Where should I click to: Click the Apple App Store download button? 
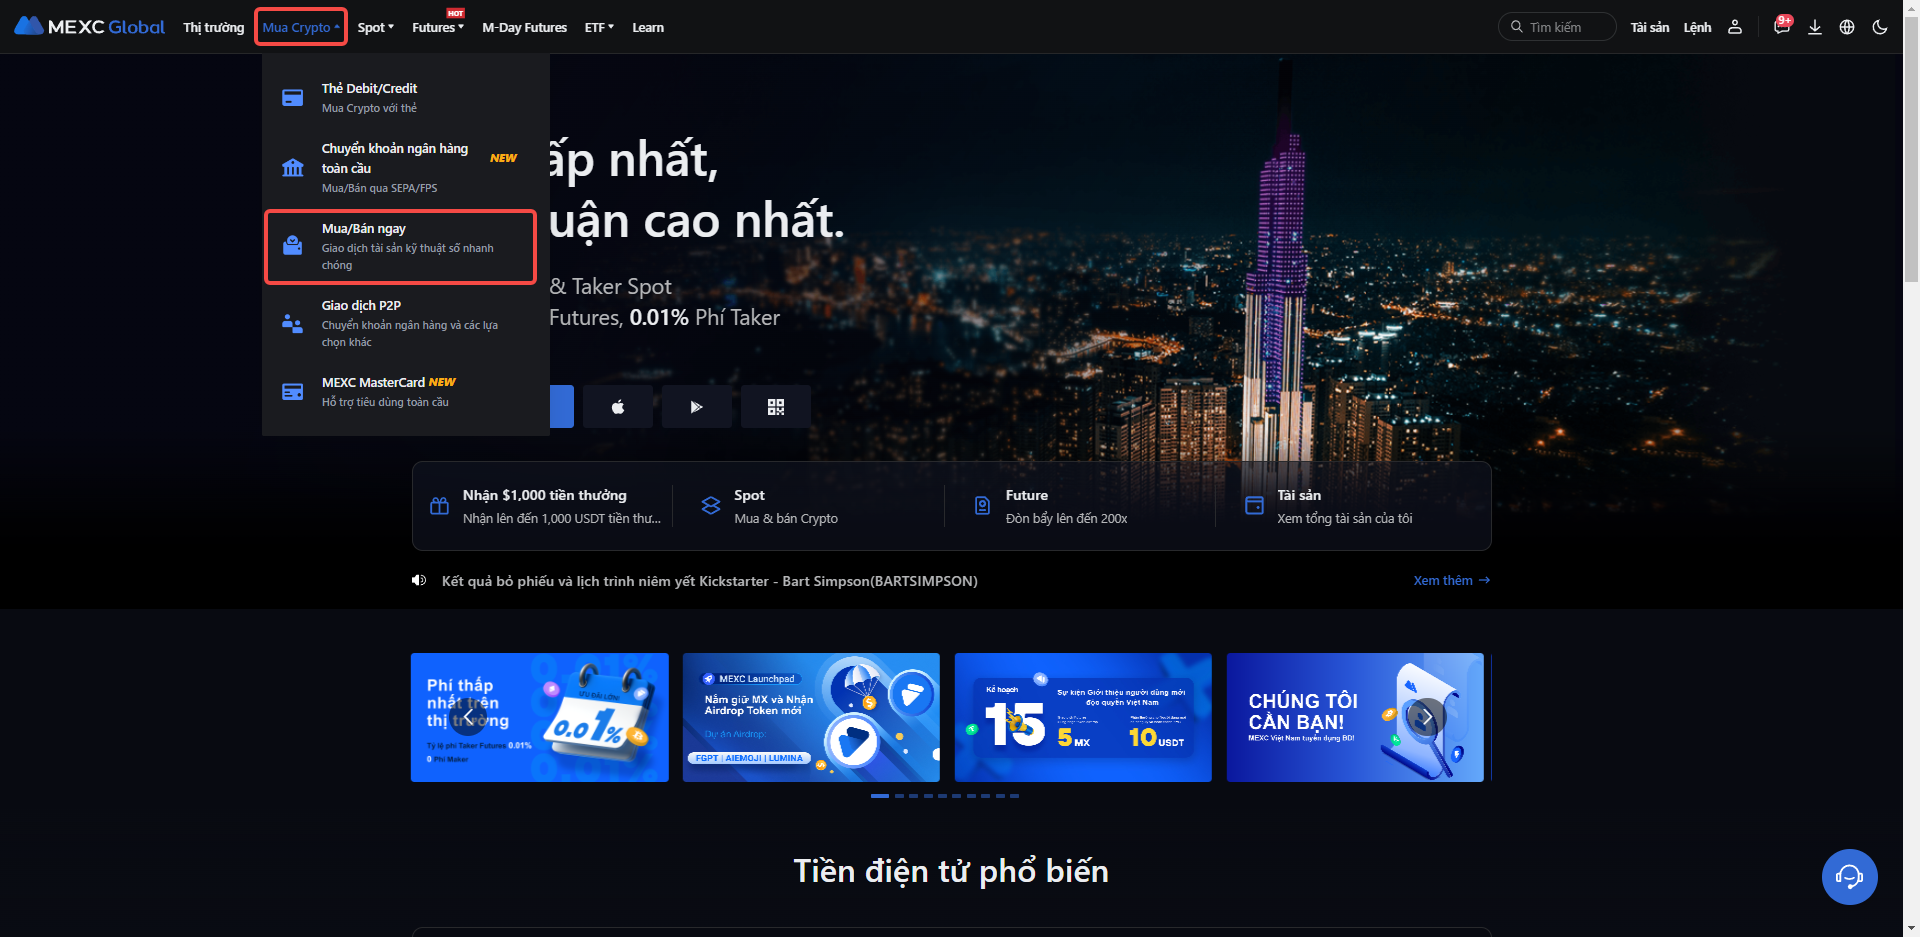[x=618, y=407]
